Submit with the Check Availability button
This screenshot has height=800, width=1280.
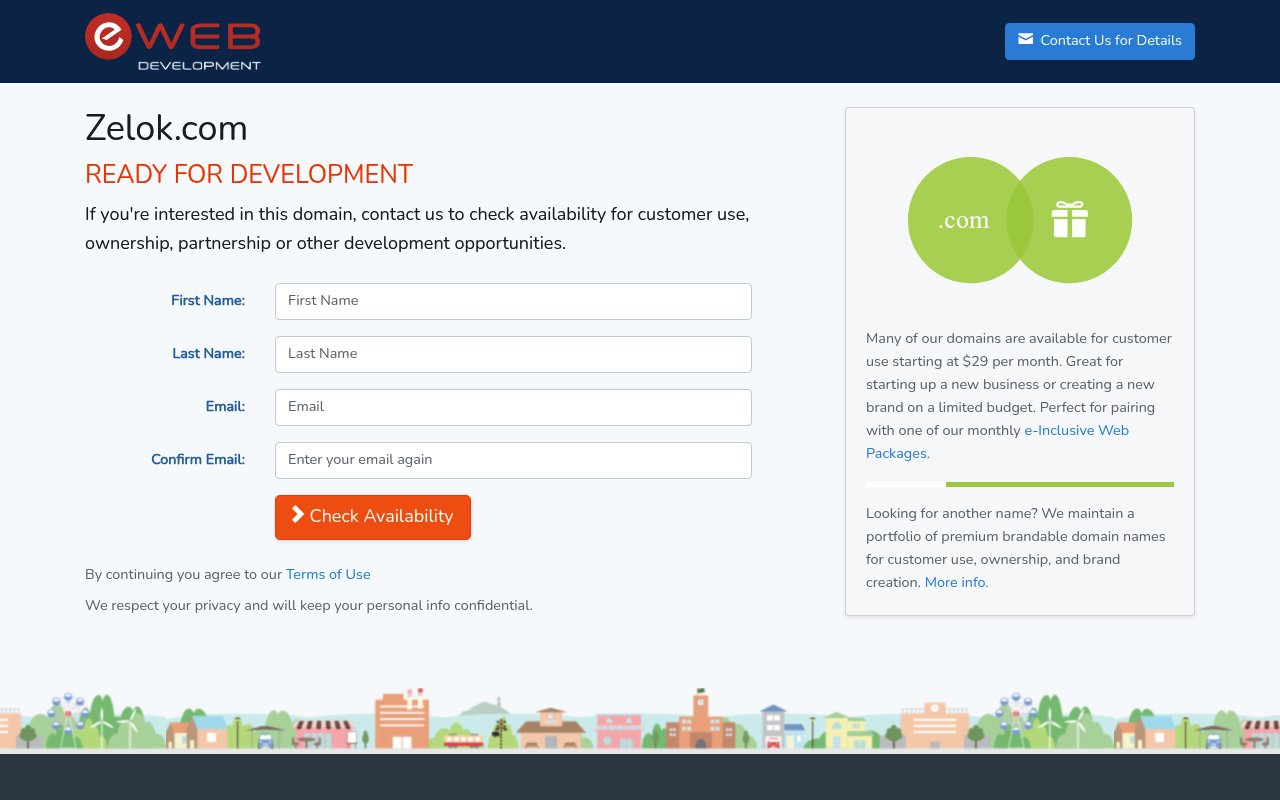click(373, 517)
